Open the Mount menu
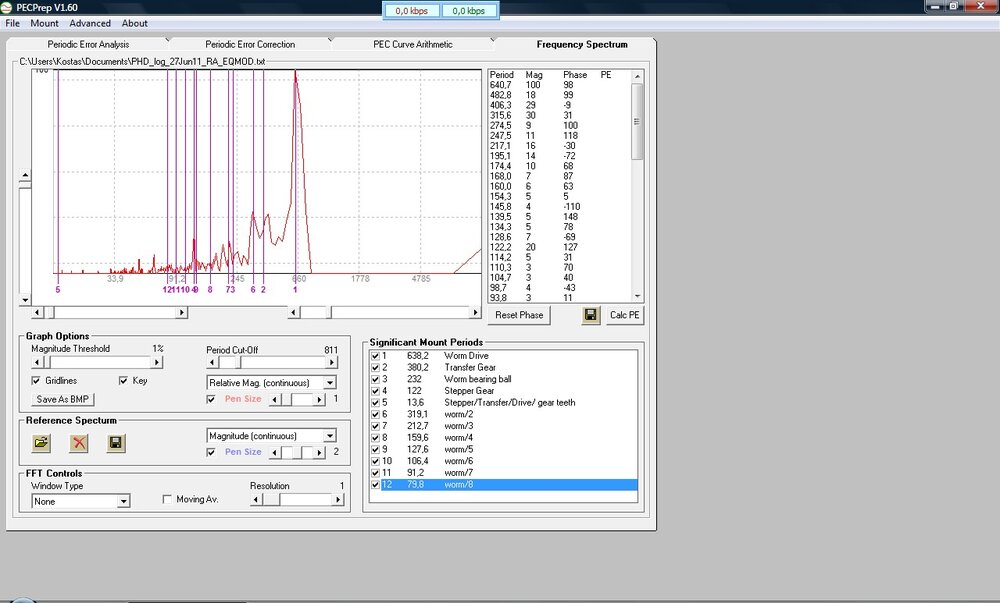This screenshot has width=1000, height=603. point(44,23)
